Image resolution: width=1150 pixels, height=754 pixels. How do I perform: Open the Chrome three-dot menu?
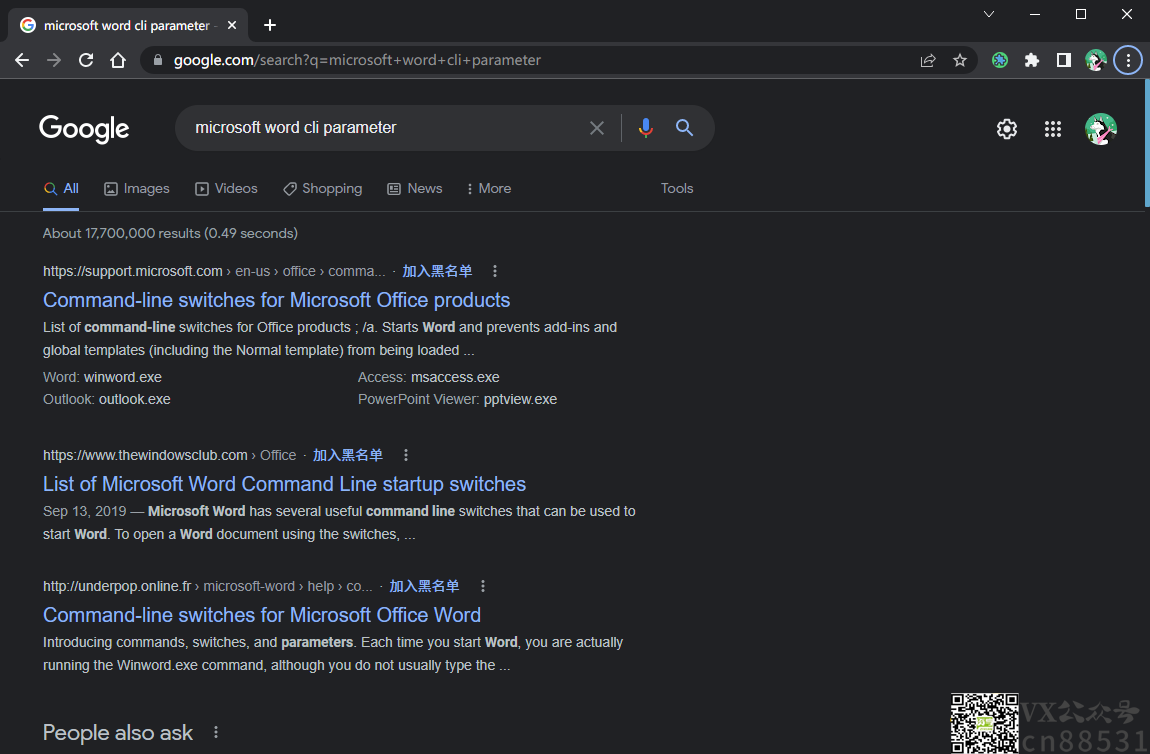pyautogui.click(x=1128, y=60)
